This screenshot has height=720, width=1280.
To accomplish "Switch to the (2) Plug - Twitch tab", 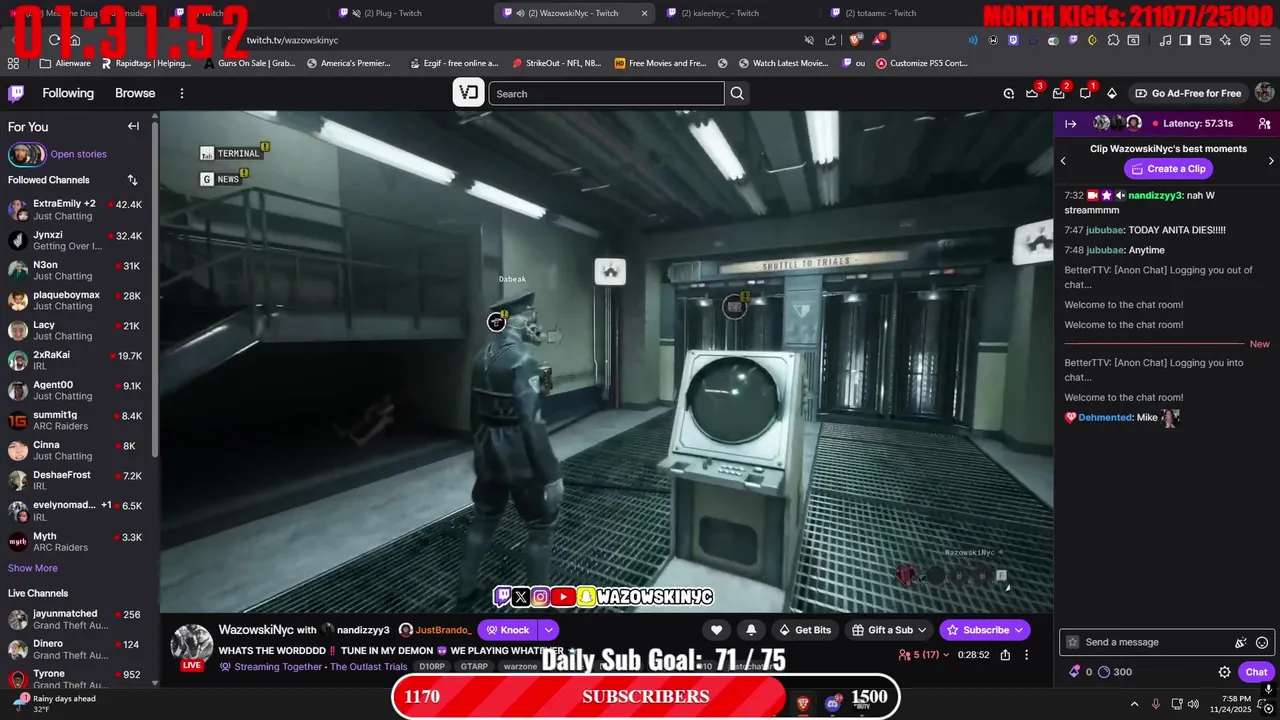I will (x=392, y=13).
